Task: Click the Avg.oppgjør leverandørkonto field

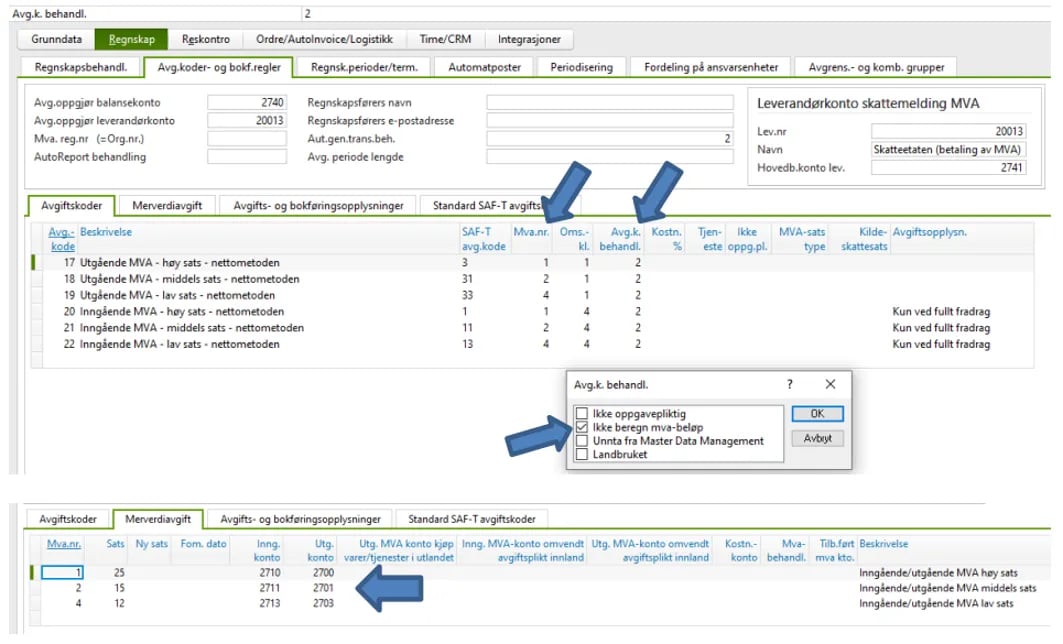Action: [x=247, y=121]
